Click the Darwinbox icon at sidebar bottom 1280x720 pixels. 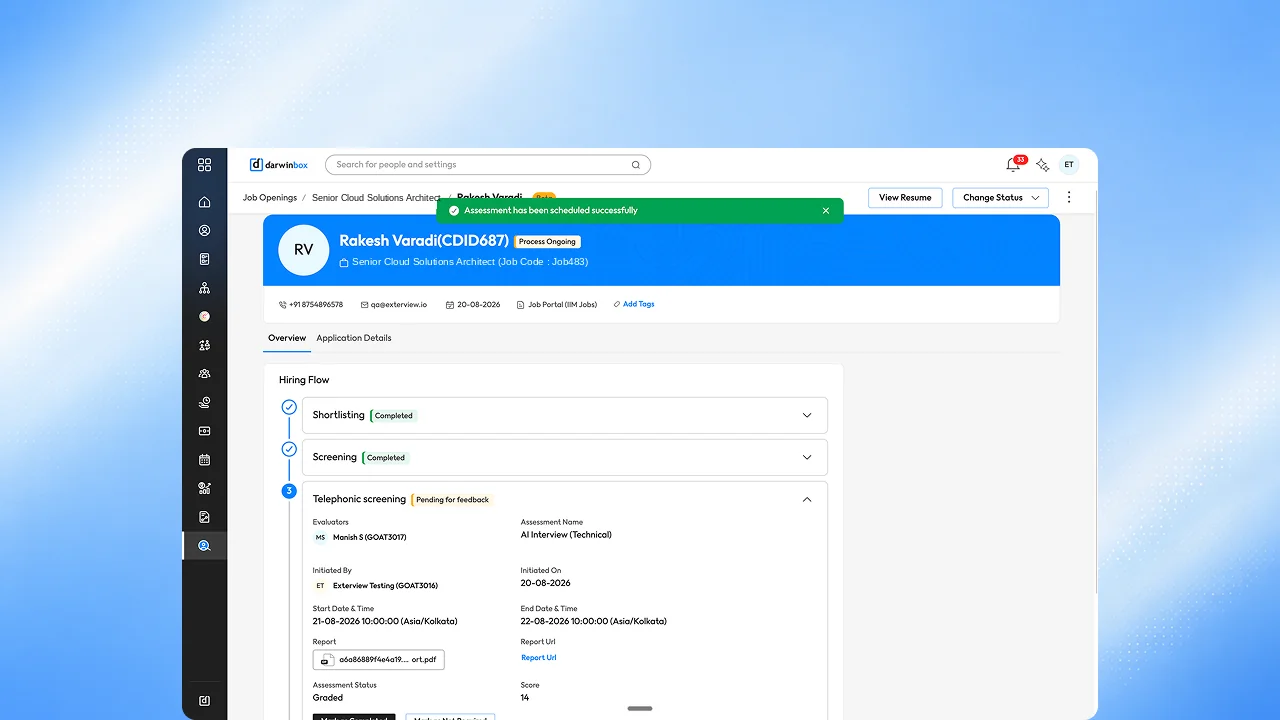coord(204,701)
